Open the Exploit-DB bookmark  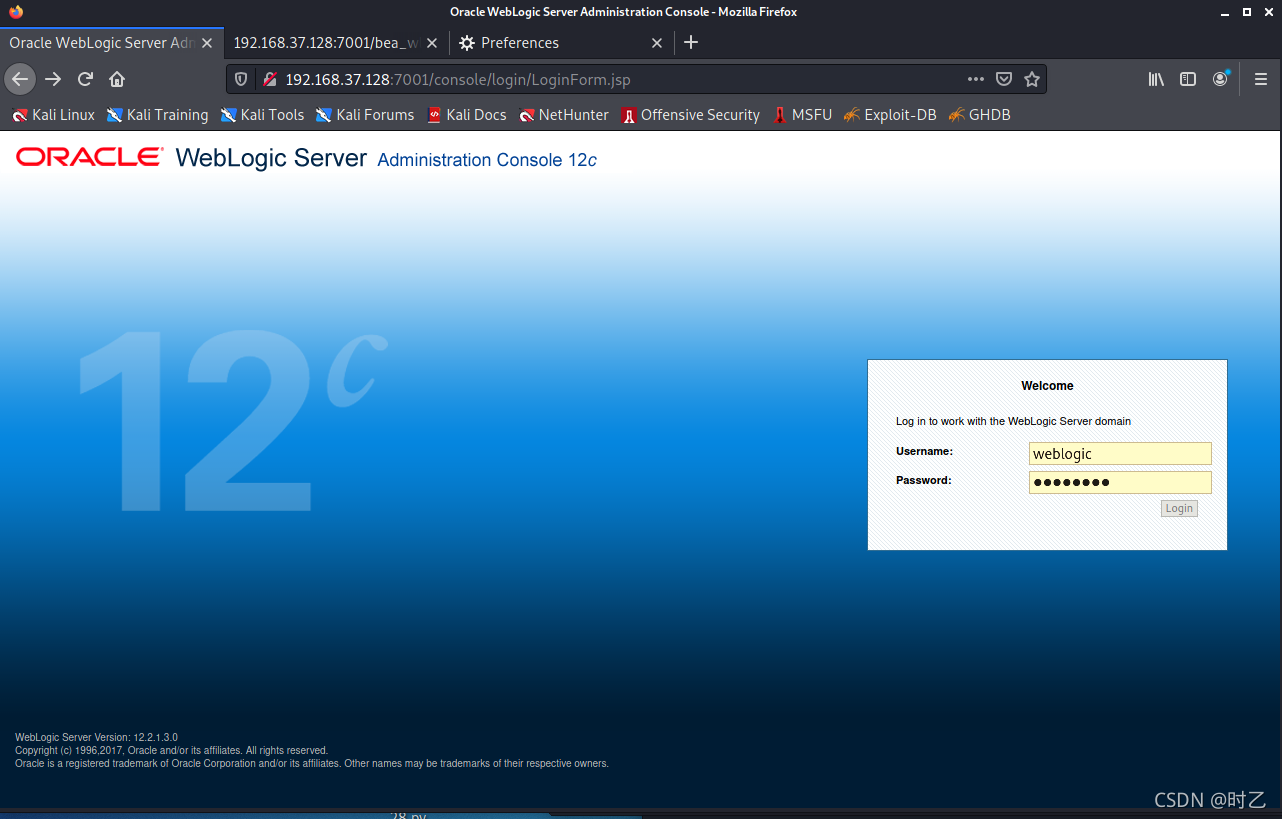(890, 115)
